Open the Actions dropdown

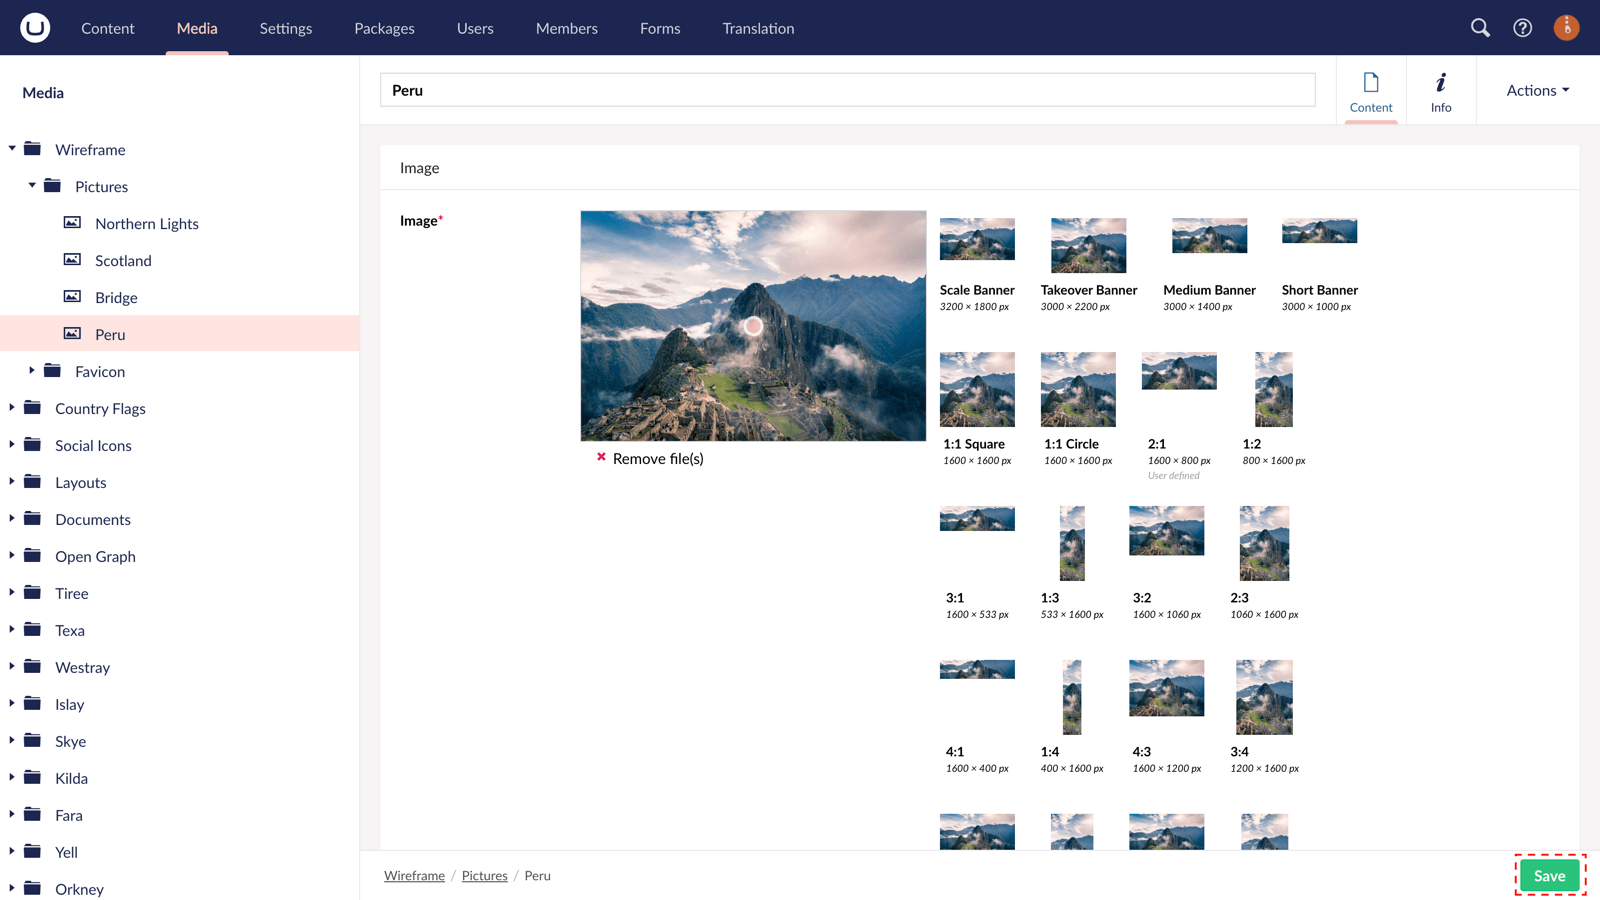pos(1536,90)
